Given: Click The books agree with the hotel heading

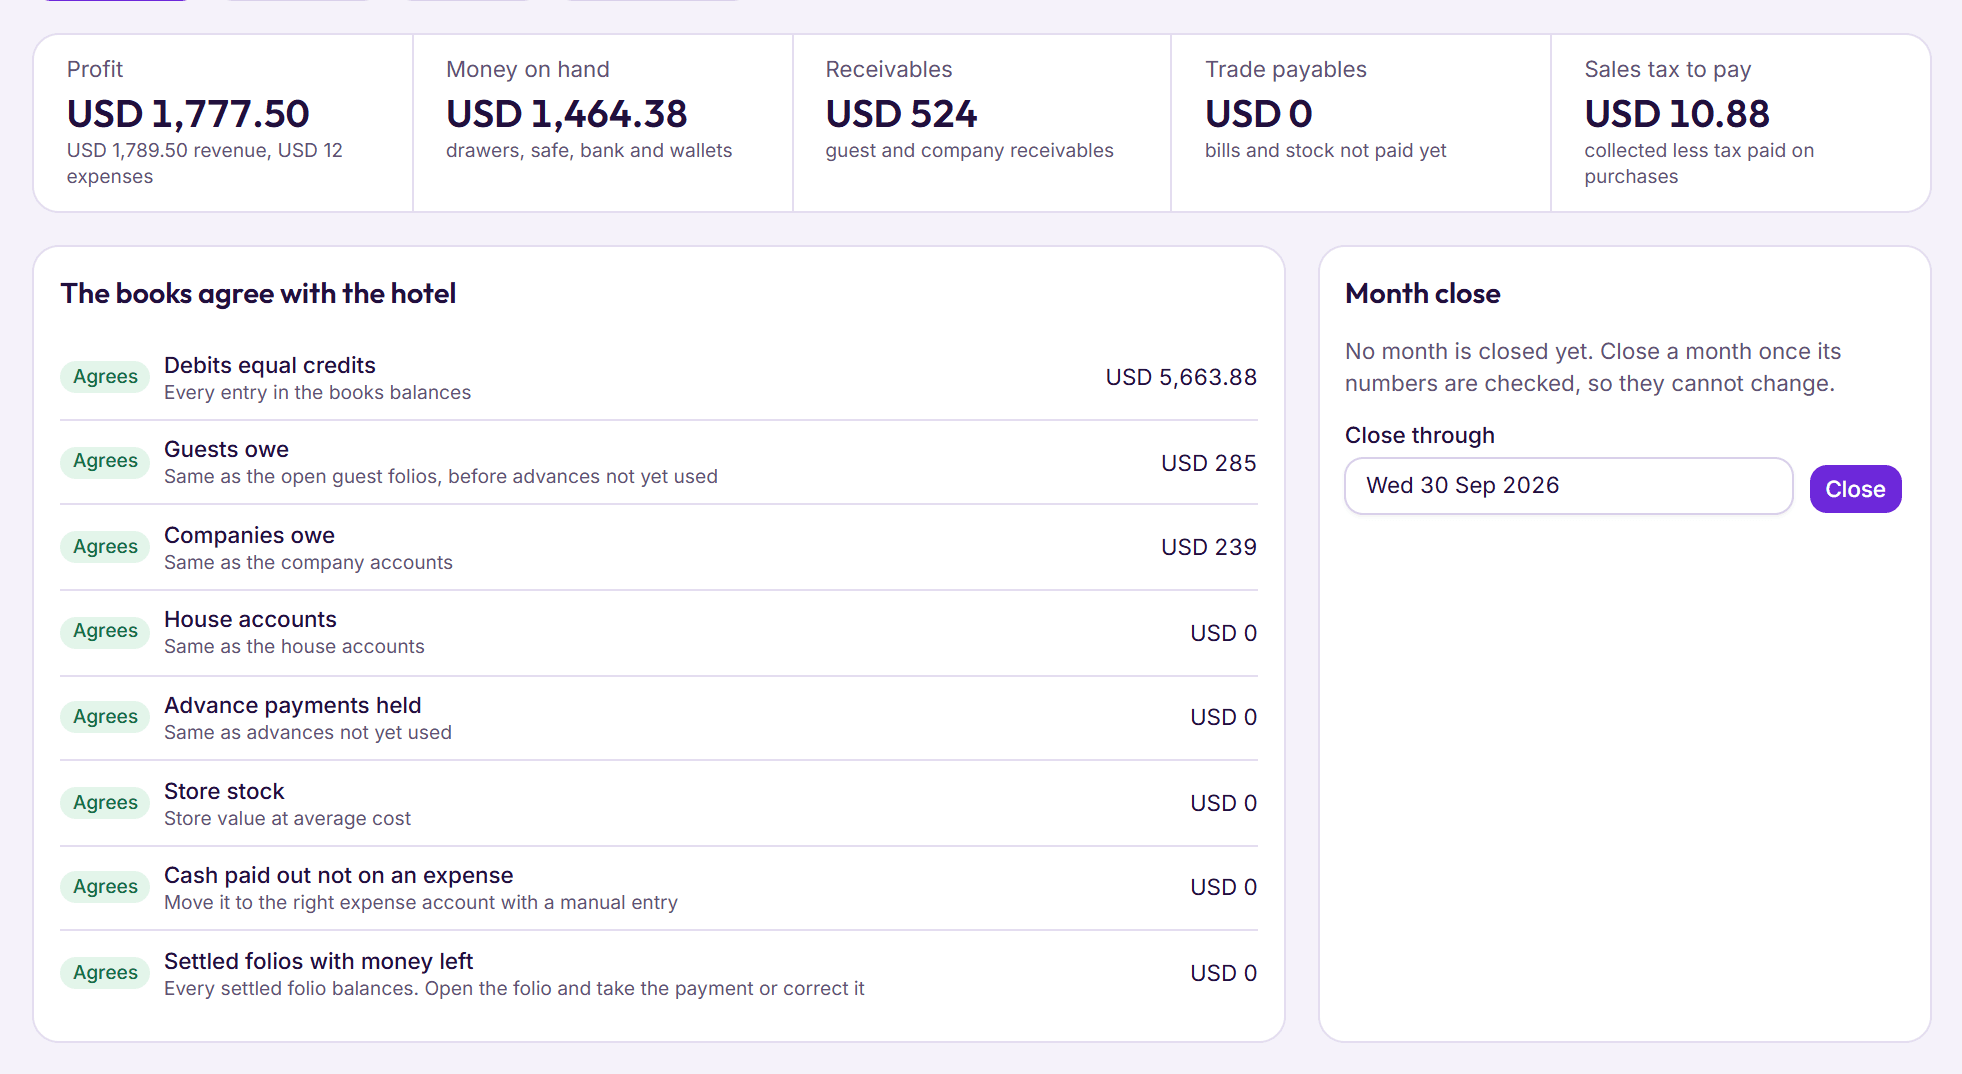Looking at the screenshot, I should point(258,293).
